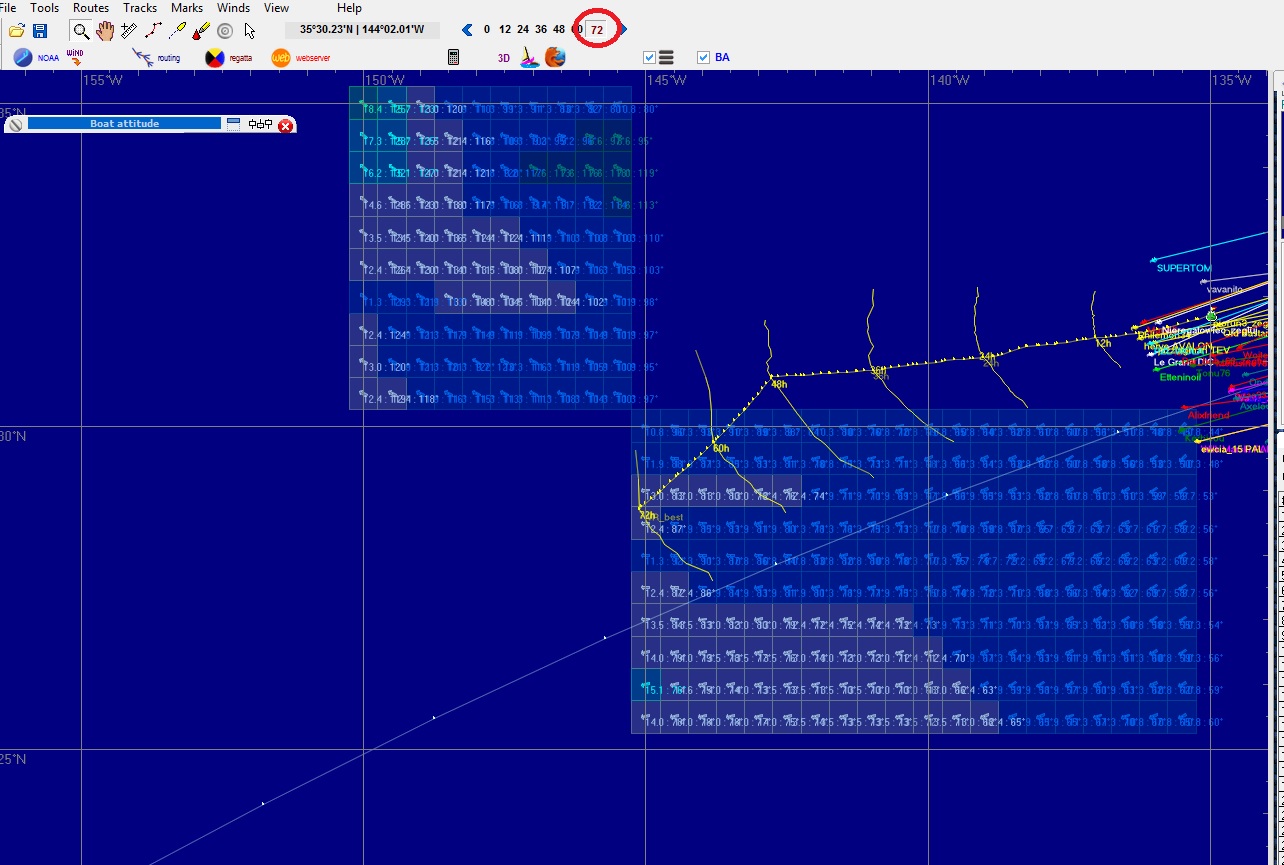This screenshot has height=865, width=1284.
Task: Select the route drawing tool
Action: pos(154,30)
